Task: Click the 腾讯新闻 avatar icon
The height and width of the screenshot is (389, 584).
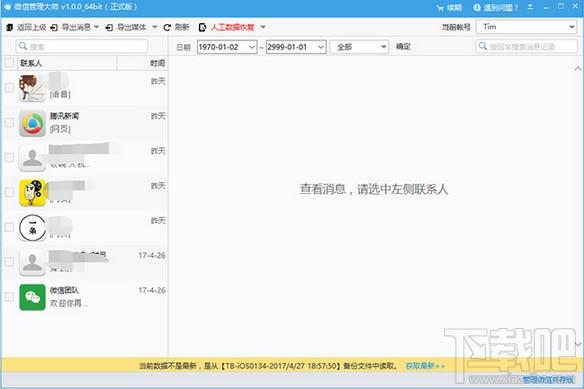Action: [32, 123]
